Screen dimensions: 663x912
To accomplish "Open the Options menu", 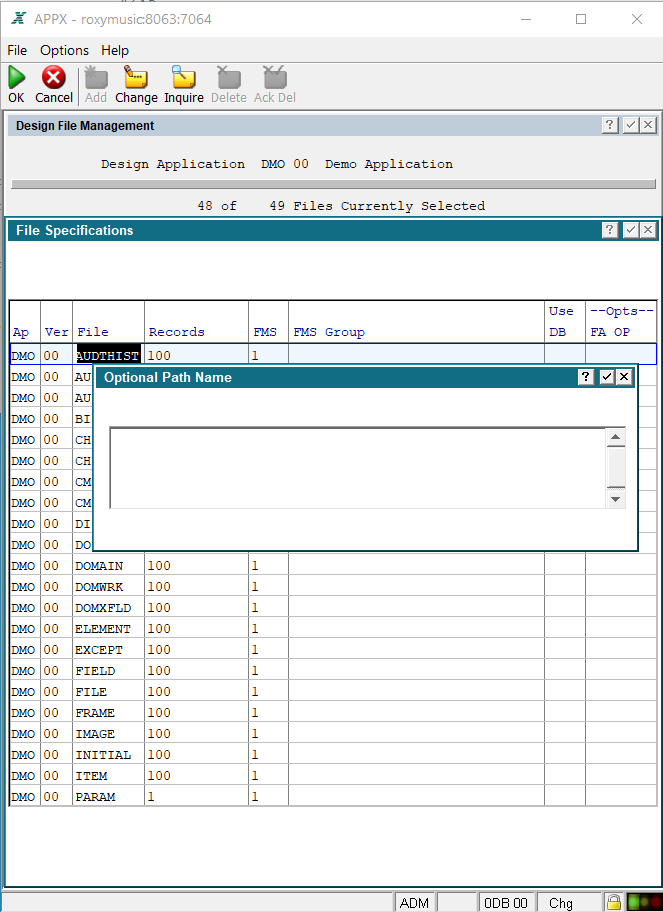I will coord(65,51).
